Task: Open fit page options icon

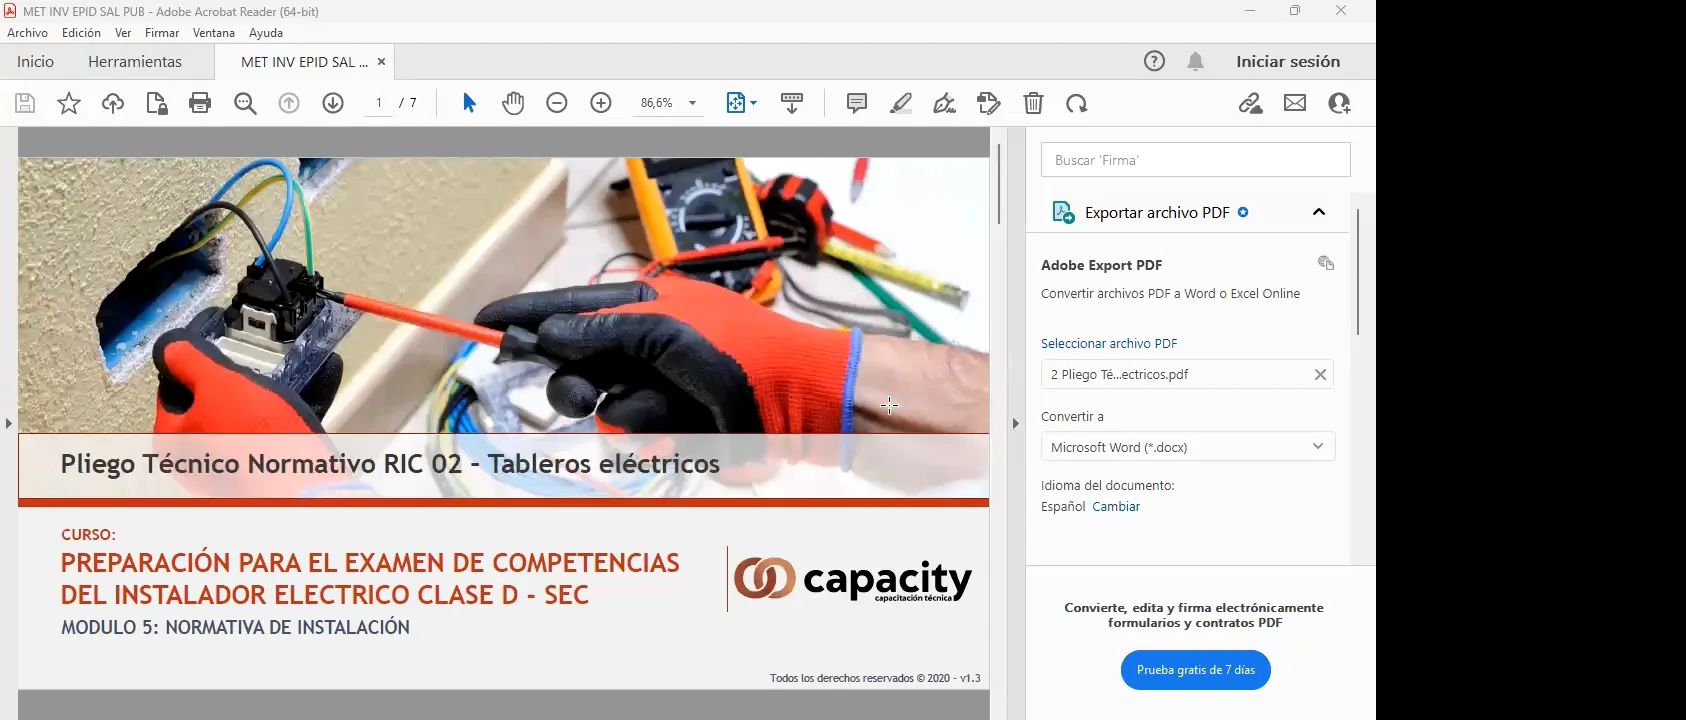Action: [x=741, y=103]
